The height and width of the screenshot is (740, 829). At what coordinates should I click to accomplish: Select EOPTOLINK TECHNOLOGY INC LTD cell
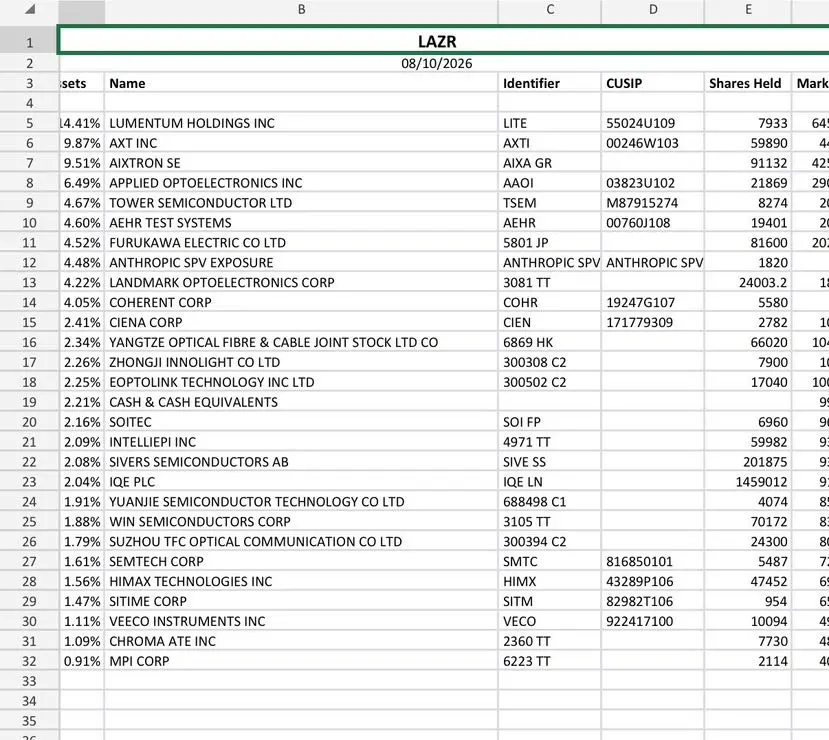[x=301, y=382]
